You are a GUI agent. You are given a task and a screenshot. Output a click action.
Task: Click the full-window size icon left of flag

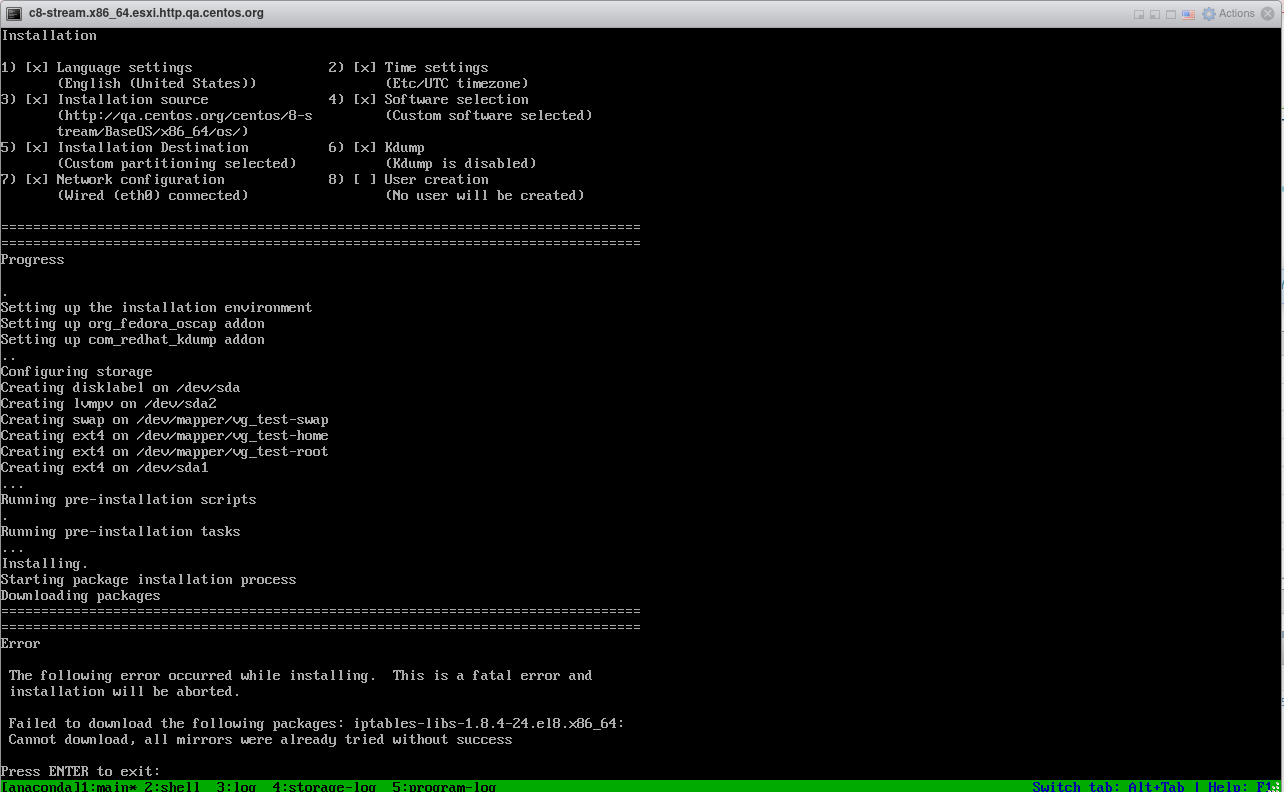(x=1172, y=14)
